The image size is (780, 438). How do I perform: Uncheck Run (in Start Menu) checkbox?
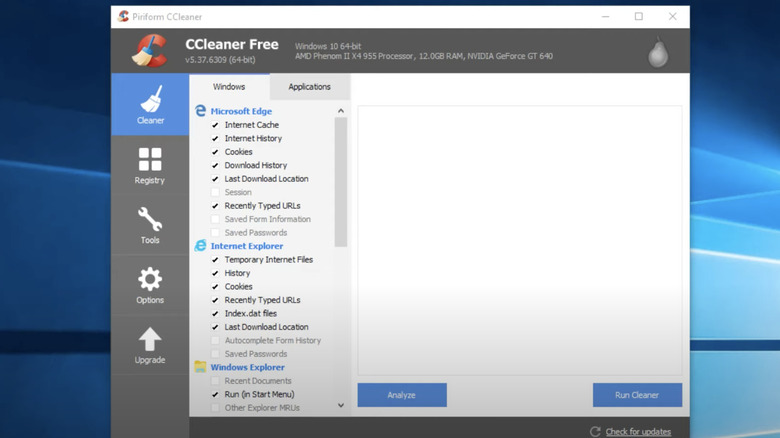pyautogui.click(x=215, y=394)
